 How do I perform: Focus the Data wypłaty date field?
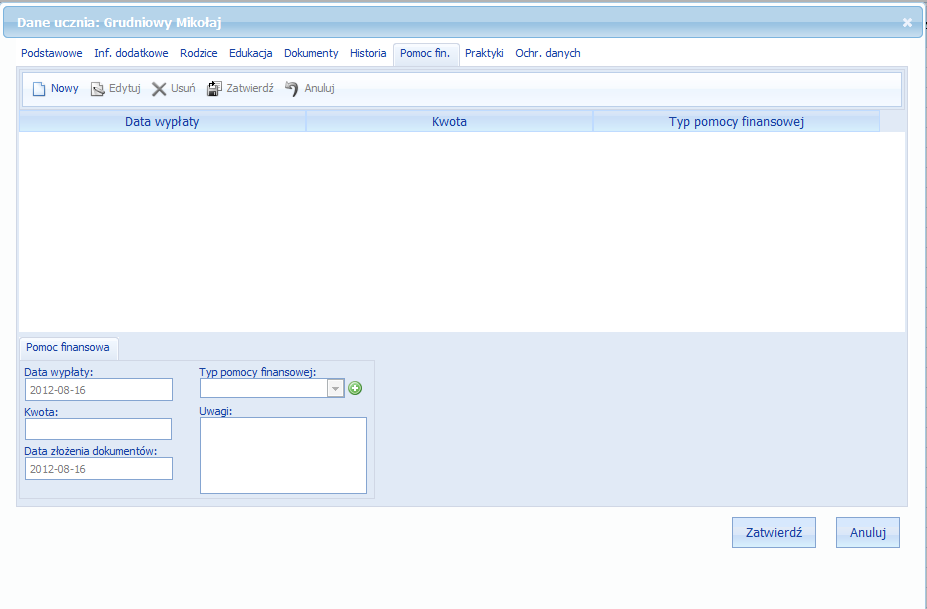(x=99, y=390)
